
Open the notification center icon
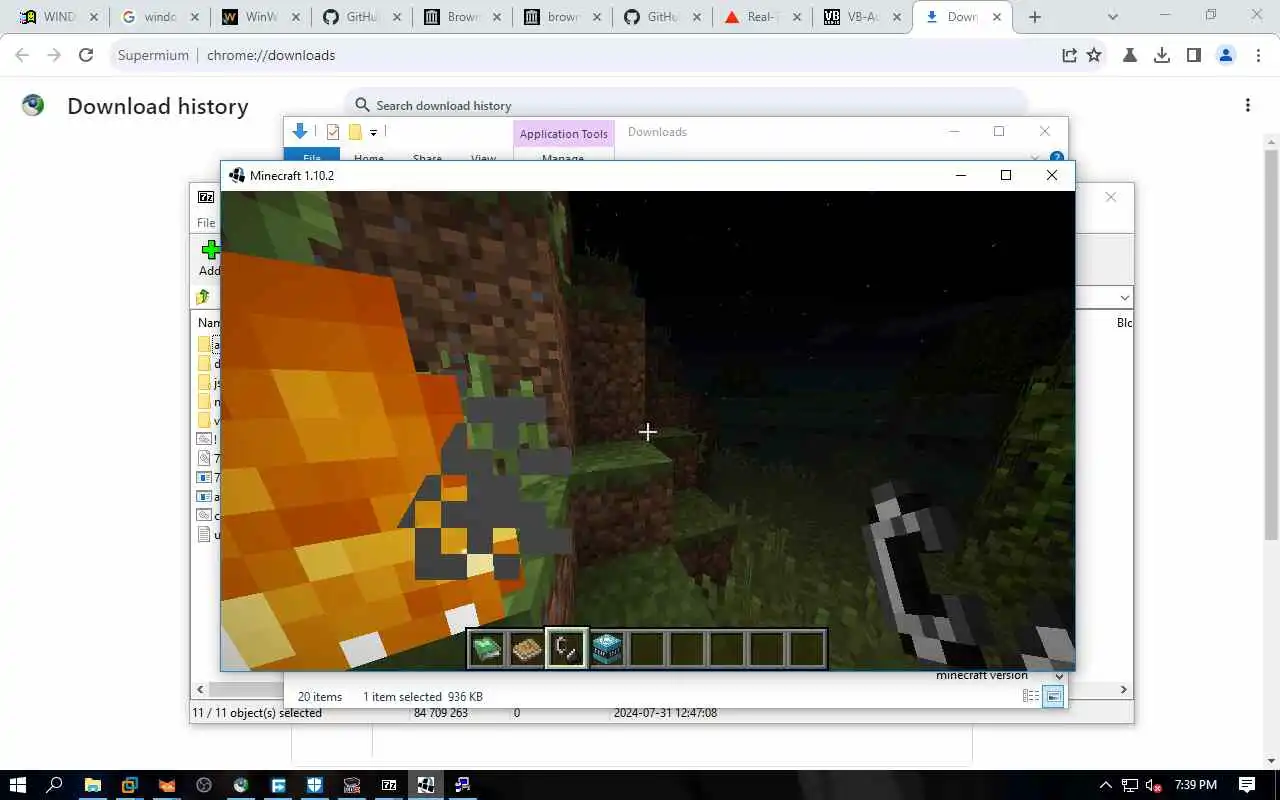click(x=1247, y=785)
